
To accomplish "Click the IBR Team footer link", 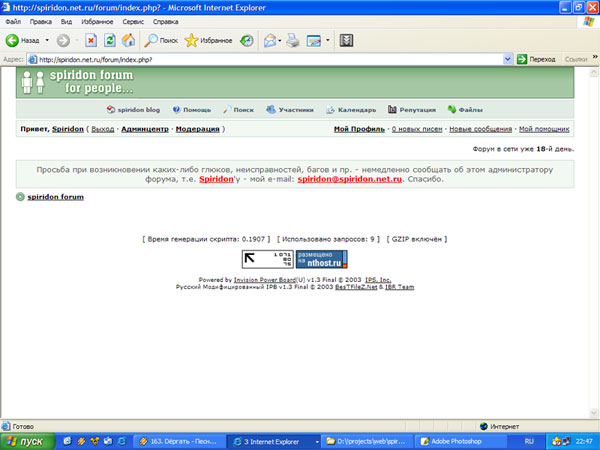I will click(399, 287).
